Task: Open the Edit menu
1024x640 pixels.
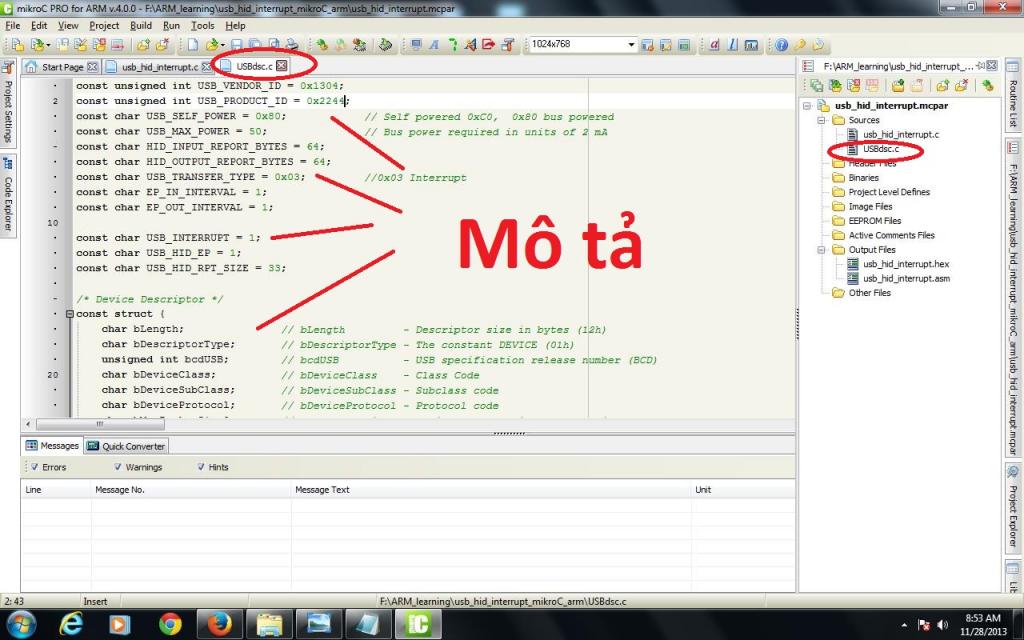Action: tap(39, 25)
